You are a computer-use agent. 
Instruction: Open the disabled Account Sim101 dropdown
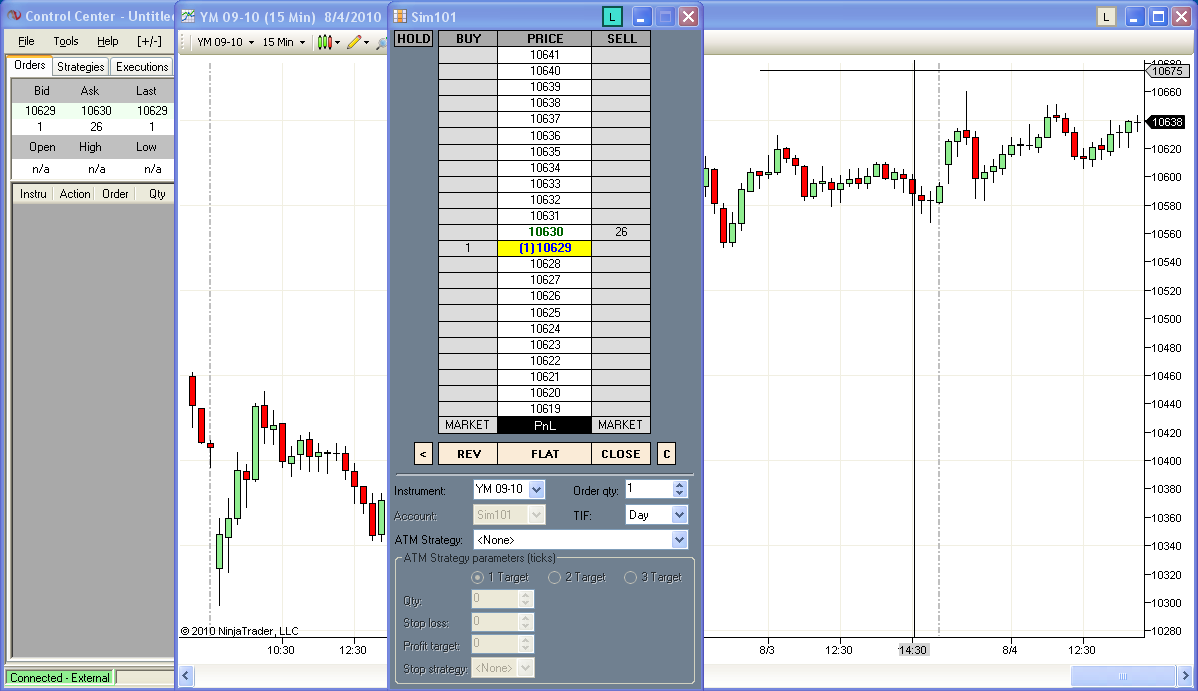point(536,515)
